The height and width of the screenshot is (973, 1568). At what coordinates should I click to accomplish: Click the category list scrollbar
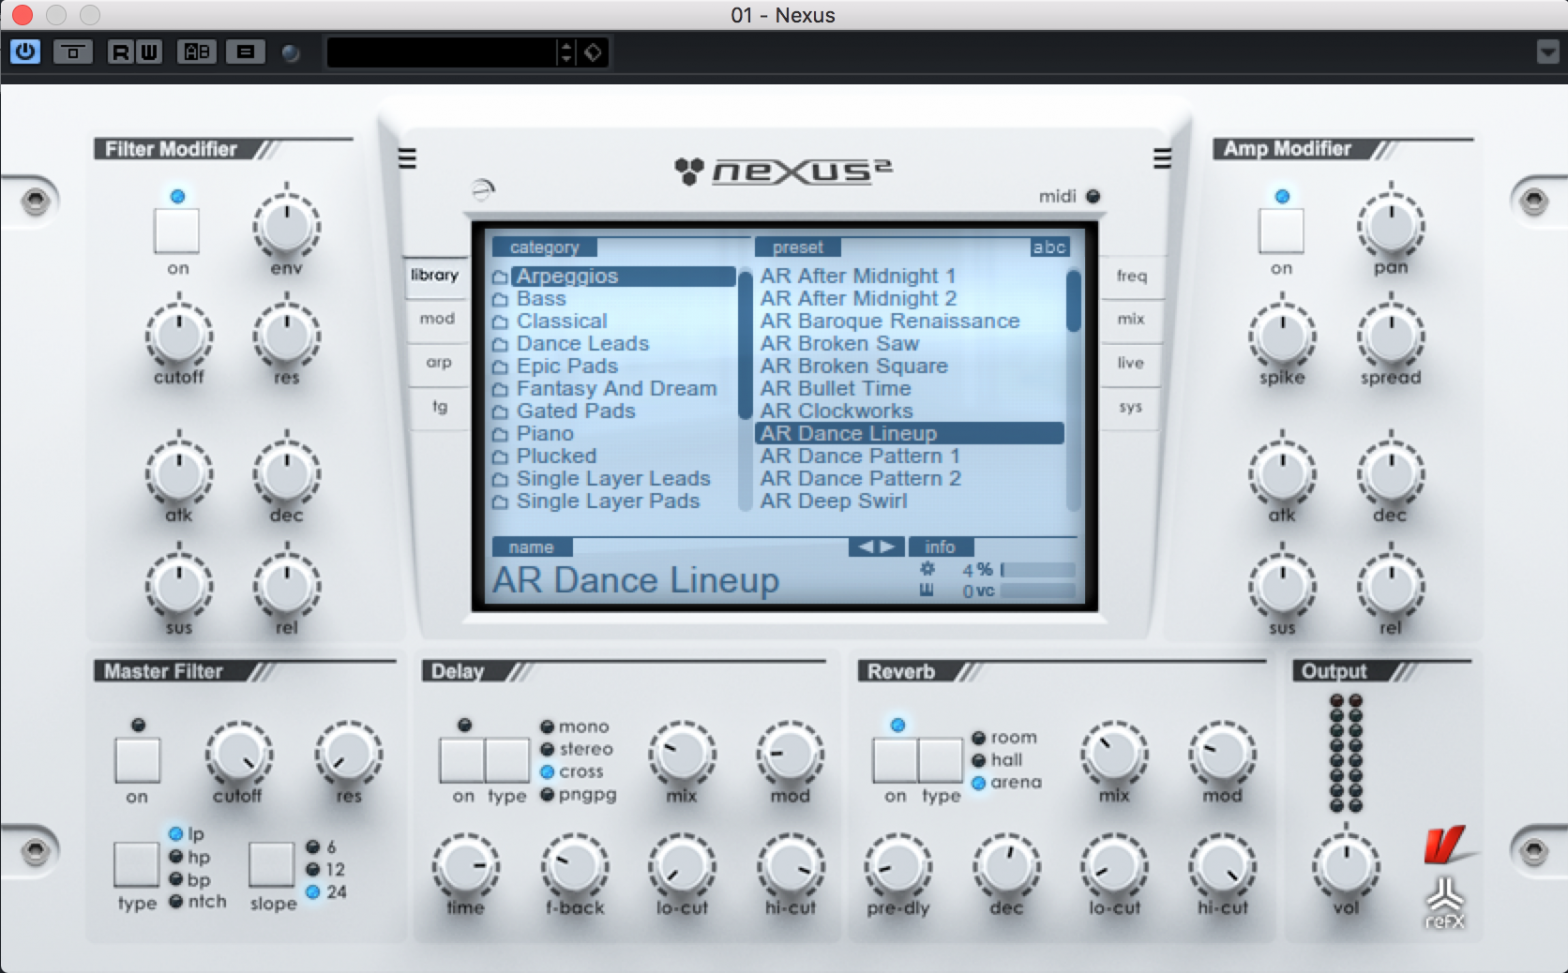[x=745, y=390]
